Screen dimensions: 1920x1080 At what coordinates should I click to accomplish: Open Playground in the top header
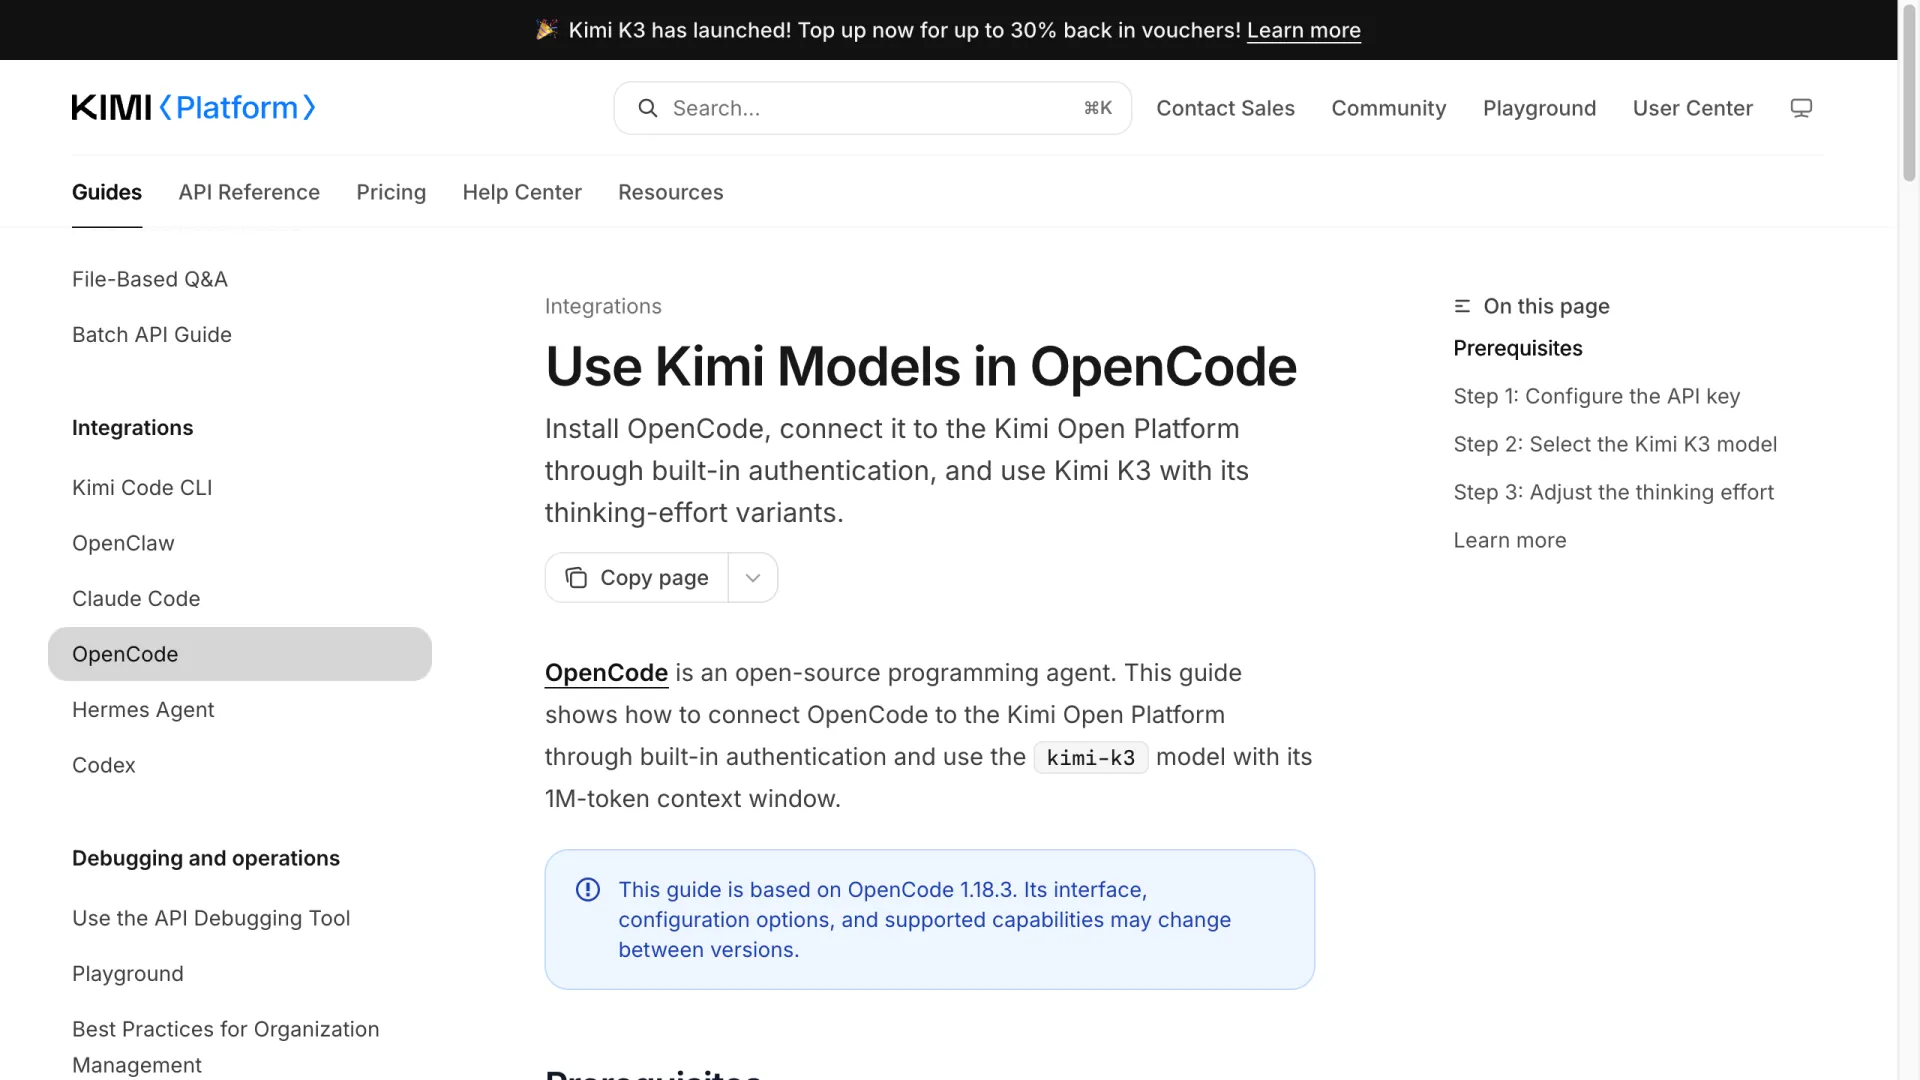pyautogui.click(x=1540, y=108)
